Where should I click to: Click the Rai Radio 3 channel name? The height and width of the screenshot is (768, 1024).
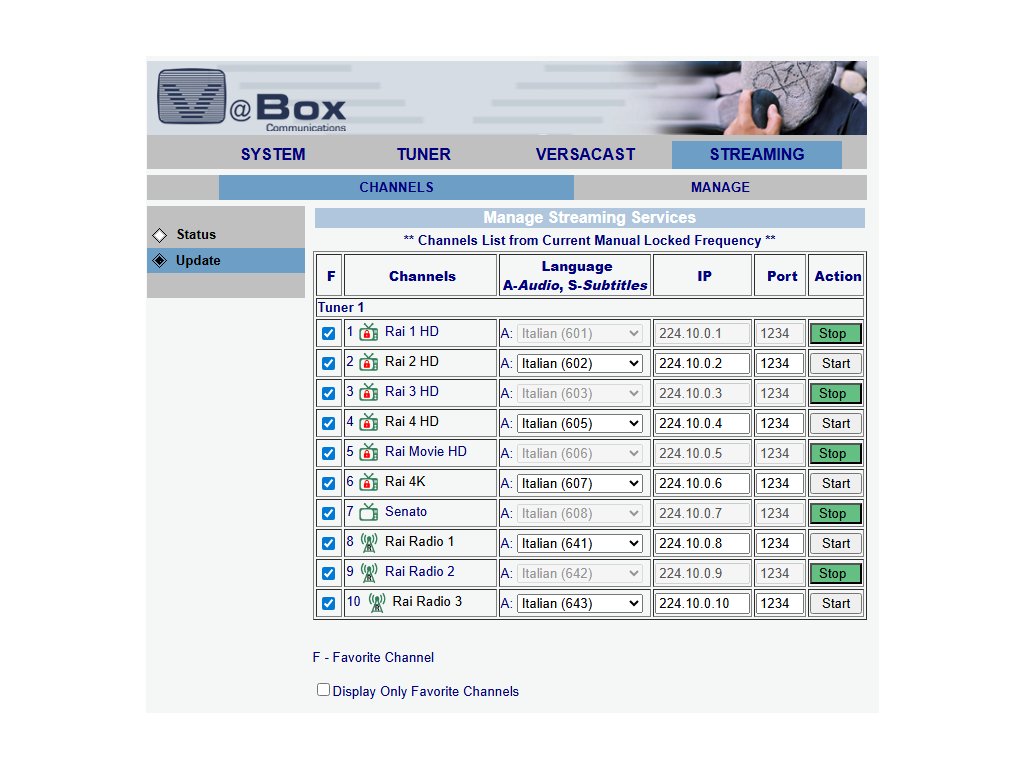[427, 601]
